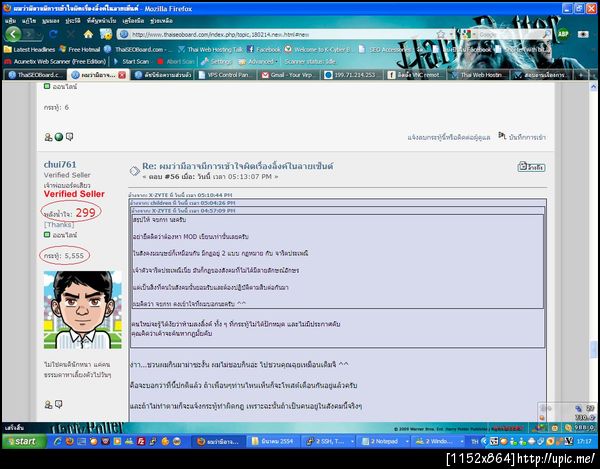600x469 pixels.
Task: Open the back/forward history dropdown arrow
Action: (39, 35)
